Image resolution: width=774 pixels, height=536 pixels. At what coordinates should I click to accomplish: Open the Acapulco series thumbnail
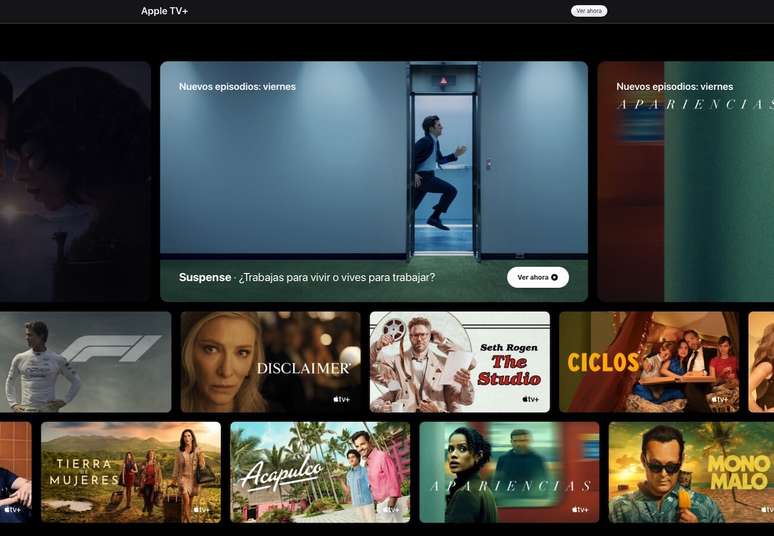point(320,471)
